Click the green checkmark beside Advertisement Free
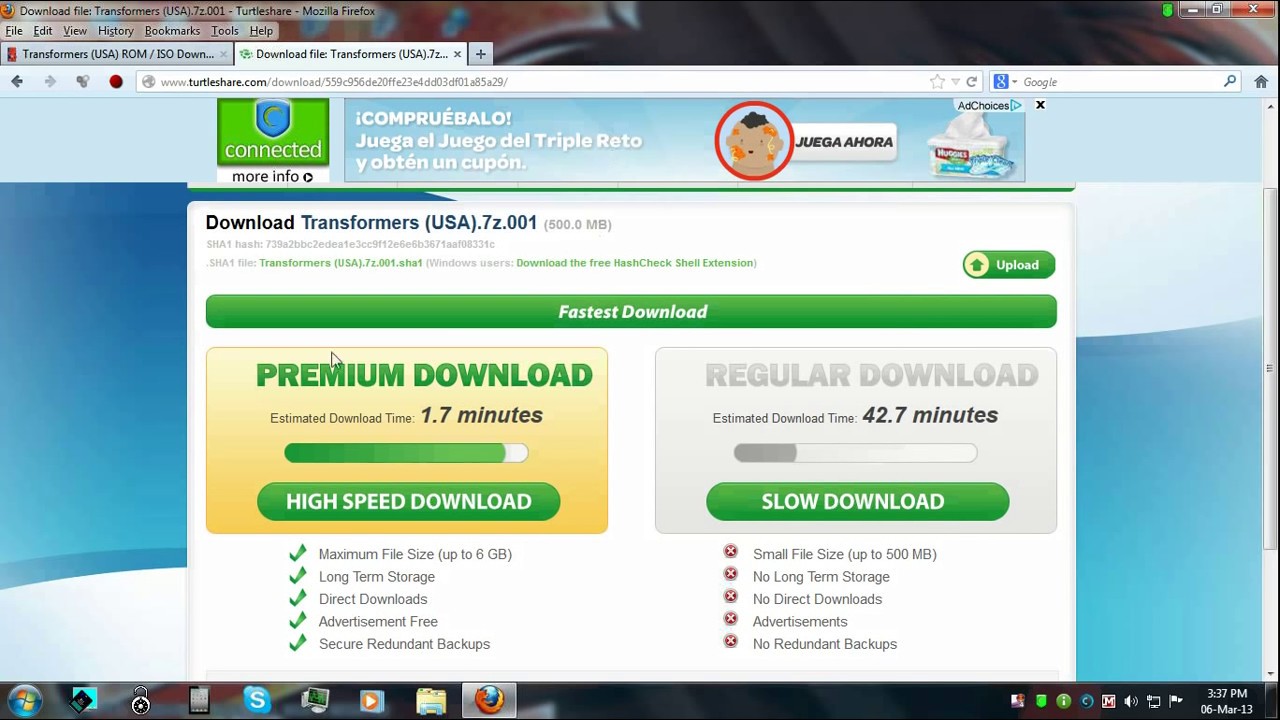Screen dimensions: 1280x720 pos(297,620)
